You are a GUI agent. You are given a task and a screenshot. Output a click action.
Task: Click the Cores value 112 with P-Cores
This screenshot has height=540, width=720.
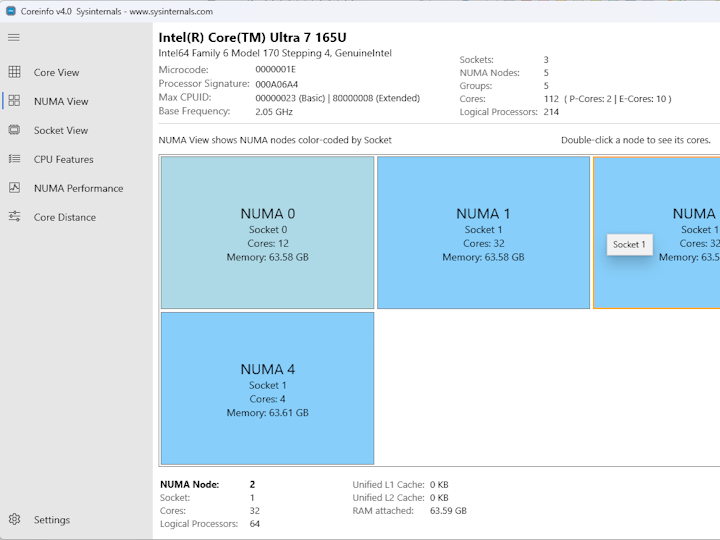click(x=608, y=99)
